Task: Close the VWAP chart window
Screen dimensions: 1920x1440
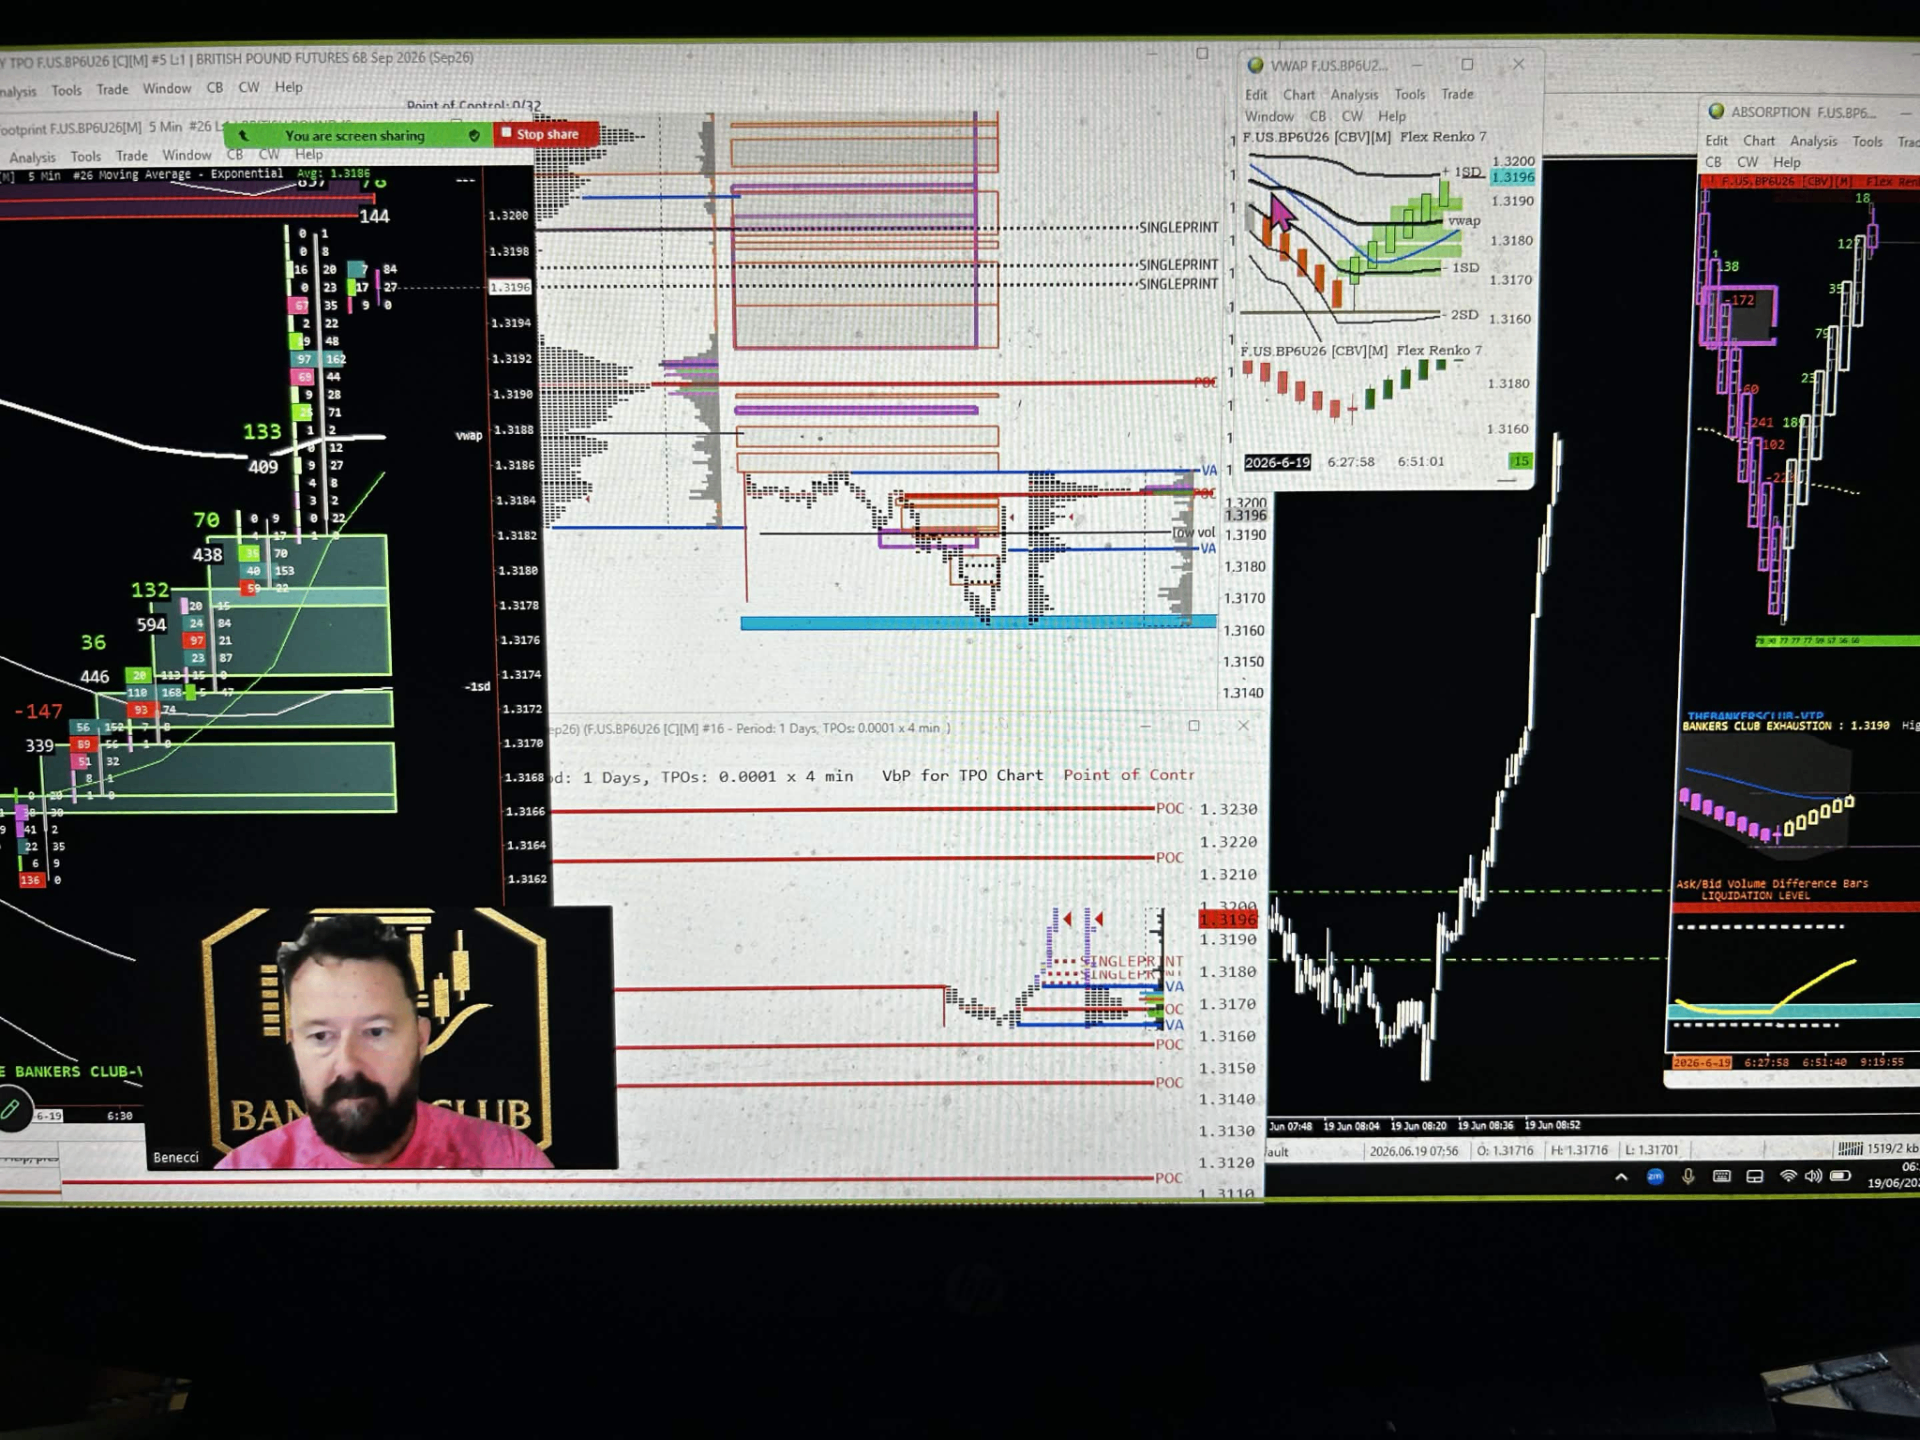Action: pos(1518,64)
